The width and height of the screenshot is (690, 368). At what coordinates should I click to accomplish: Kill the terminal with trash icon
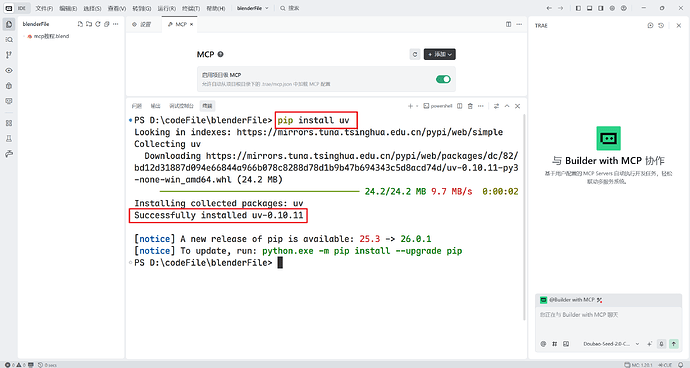click(x=470, y=106)
